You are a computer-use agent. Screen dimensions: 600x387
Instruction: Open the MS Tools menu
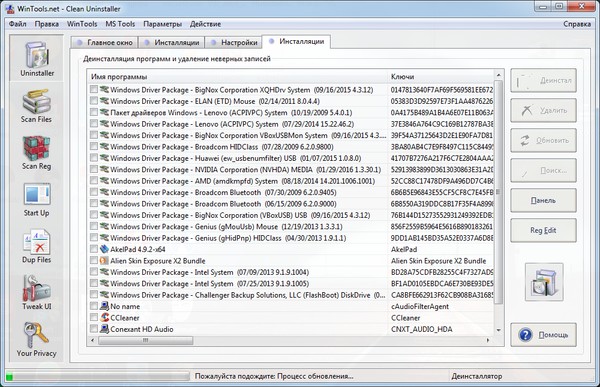coord(120,24)
